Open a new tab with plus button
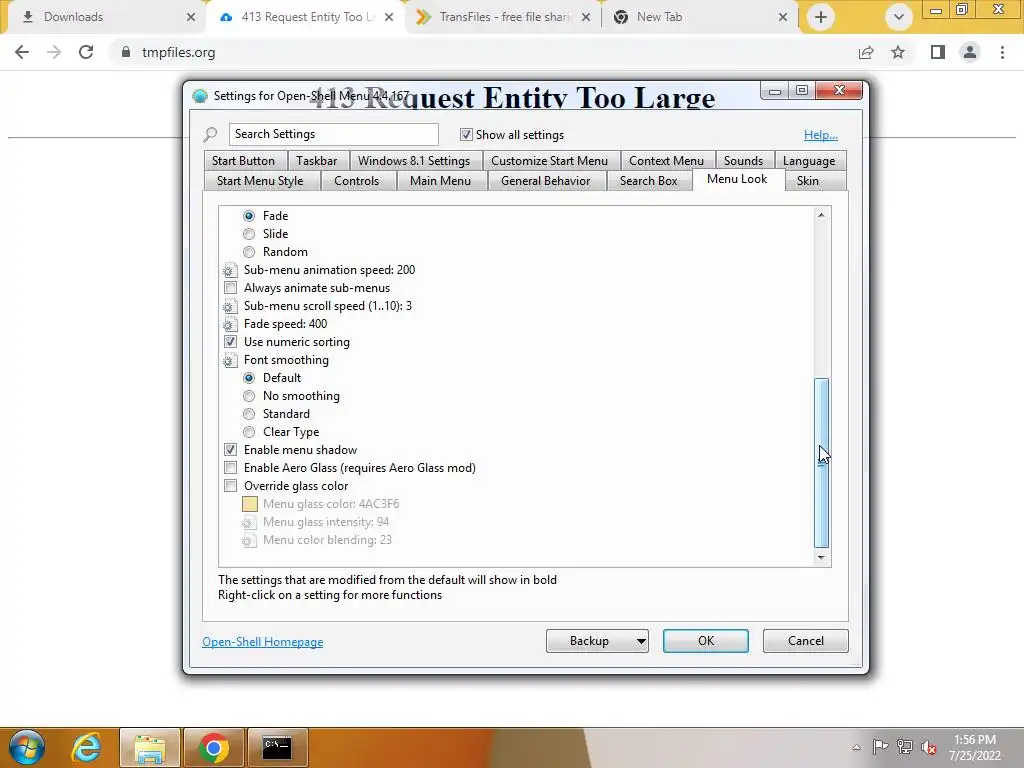 pyautogui.click(x=821, y=17)
